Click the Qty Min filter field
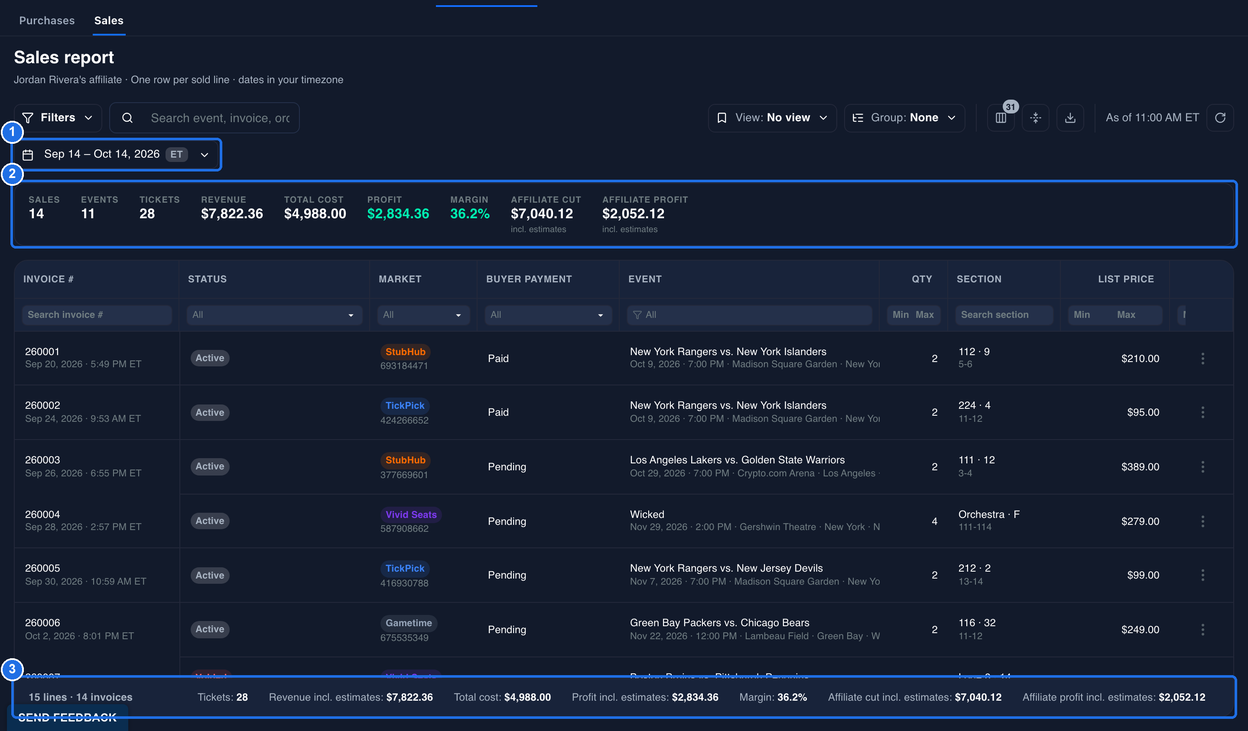 tap(900, 315)
